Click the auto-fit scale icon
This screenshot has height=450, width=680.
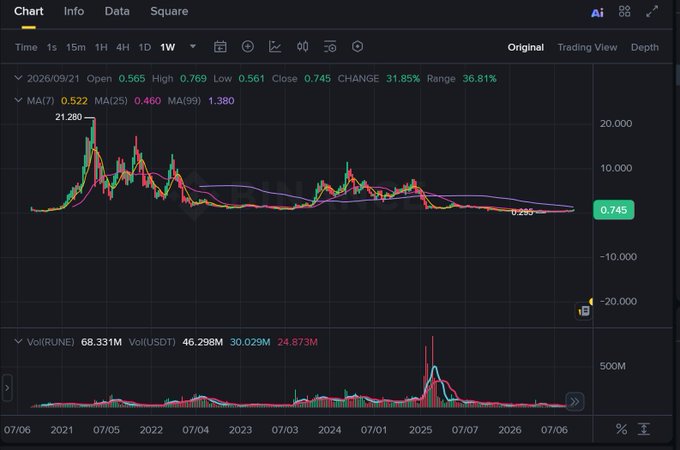[644, 429]
